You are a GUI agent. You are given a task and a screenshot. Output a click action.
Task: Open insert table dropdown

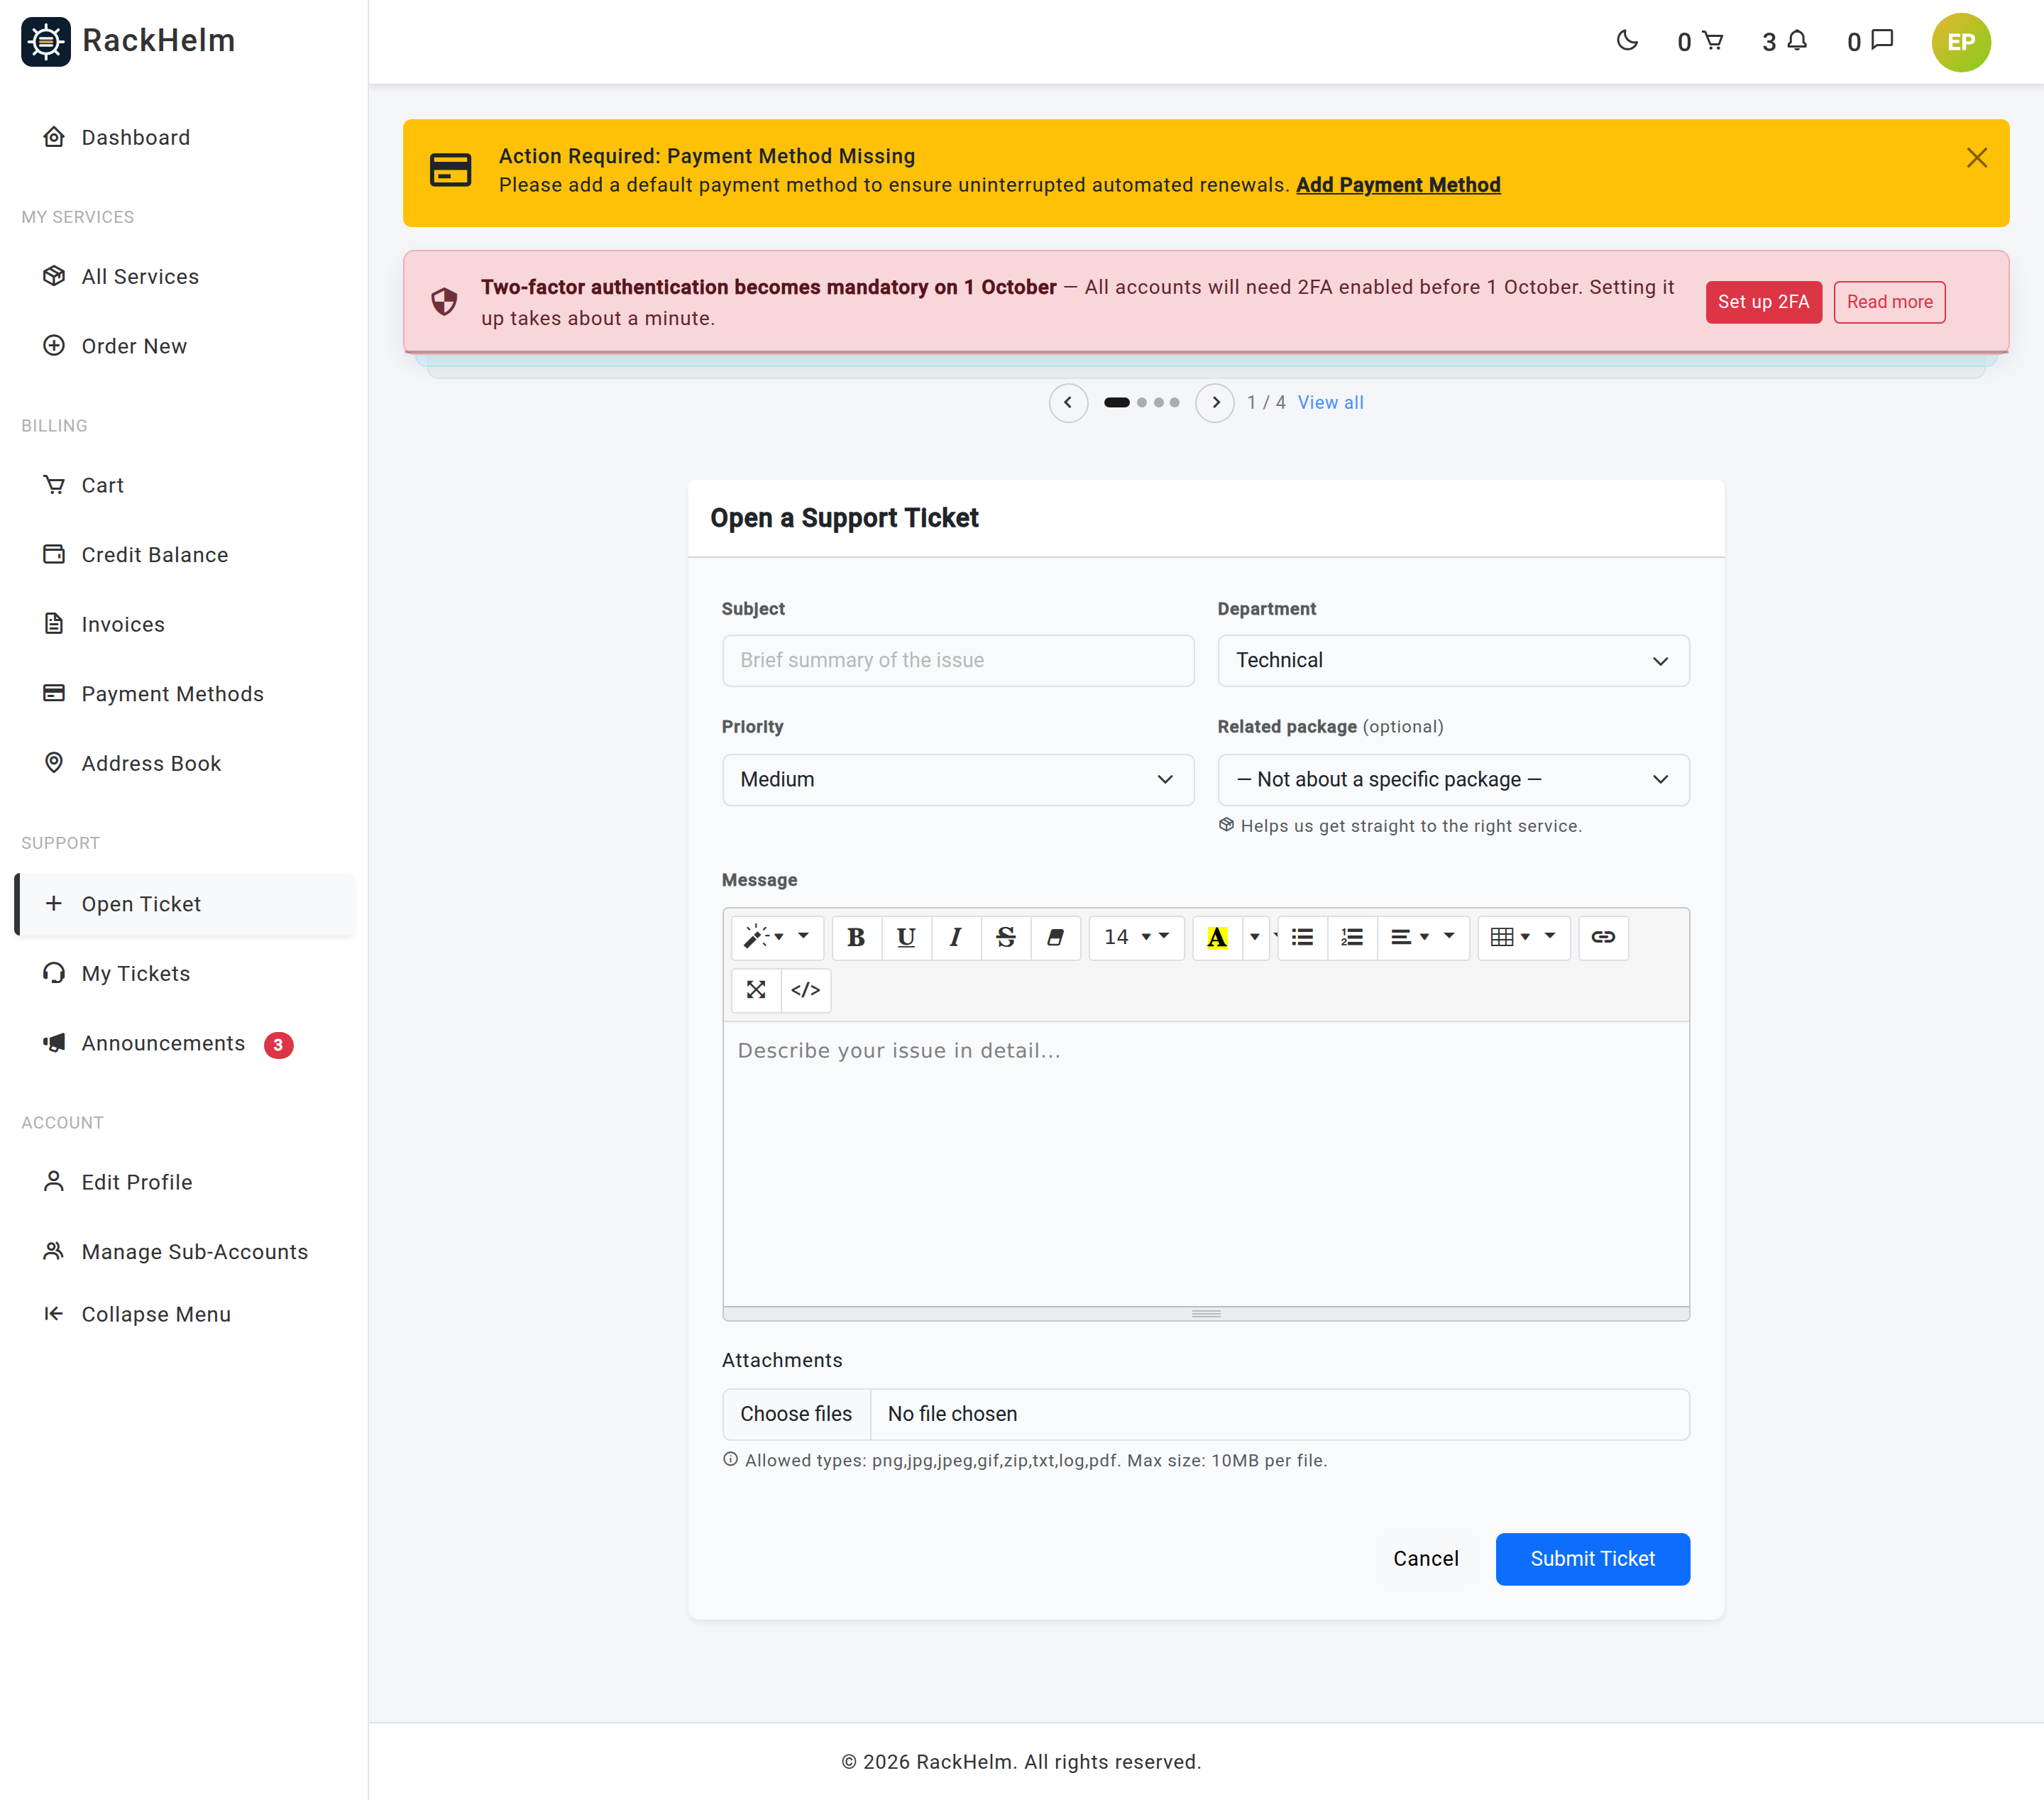(1523, 938)
